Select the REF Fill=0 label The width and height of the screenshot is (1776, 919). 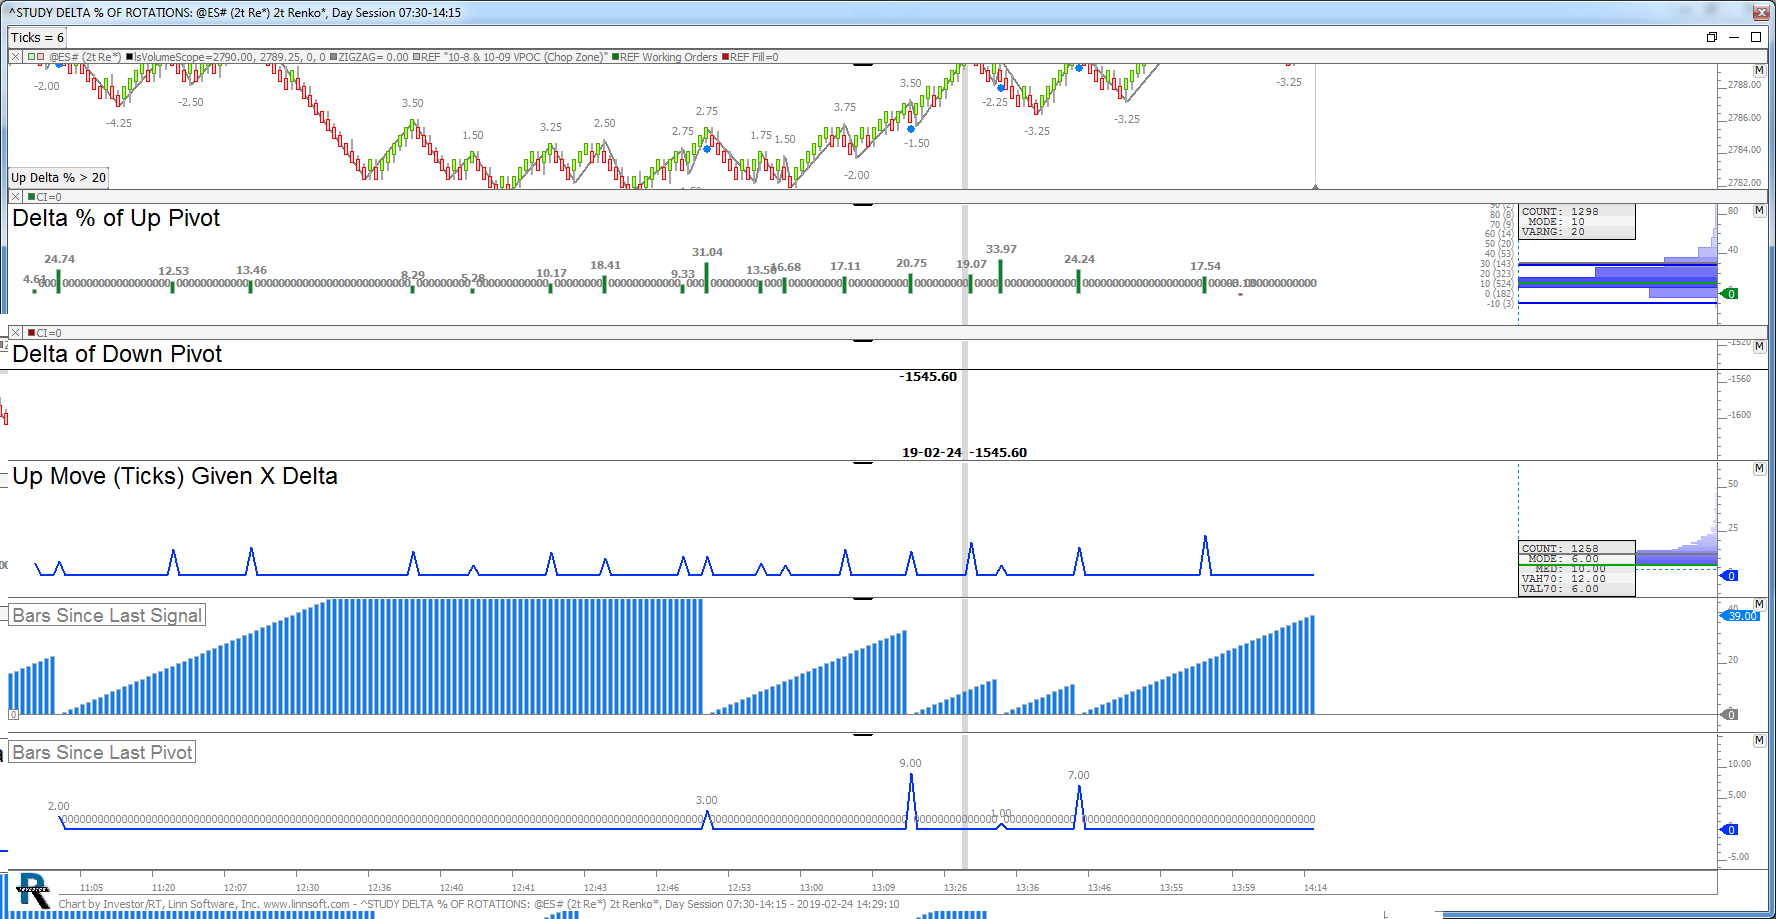click(754, 57)
